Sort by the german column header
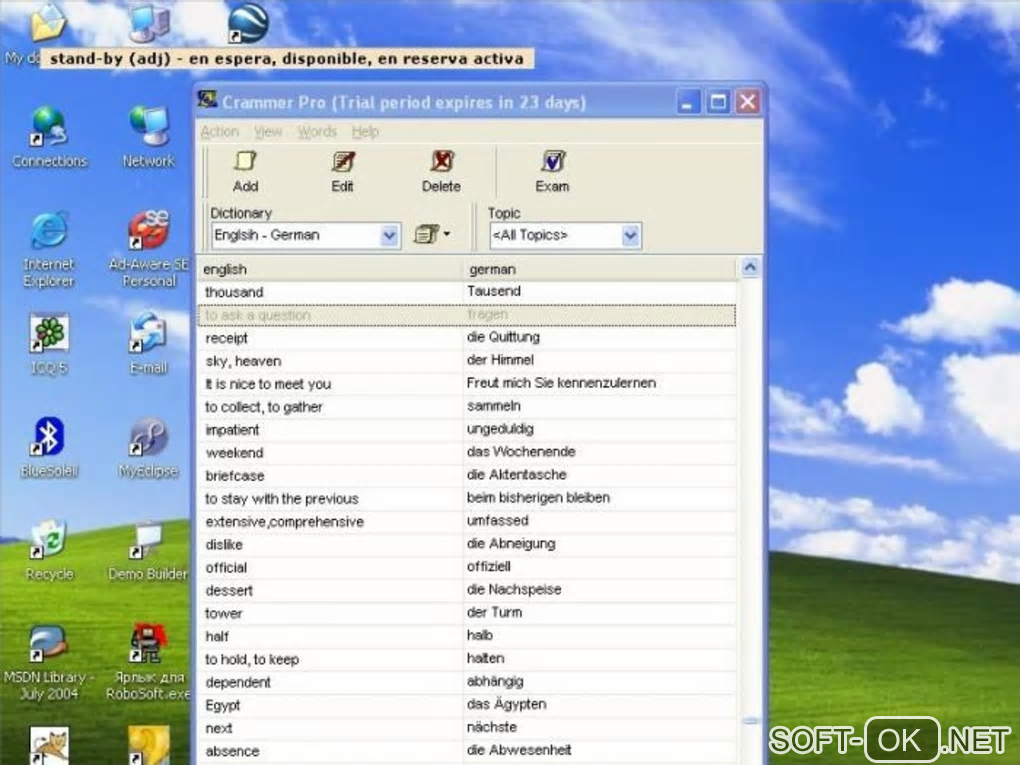This screenshot has width=1020, height=765. click(600, 269)
